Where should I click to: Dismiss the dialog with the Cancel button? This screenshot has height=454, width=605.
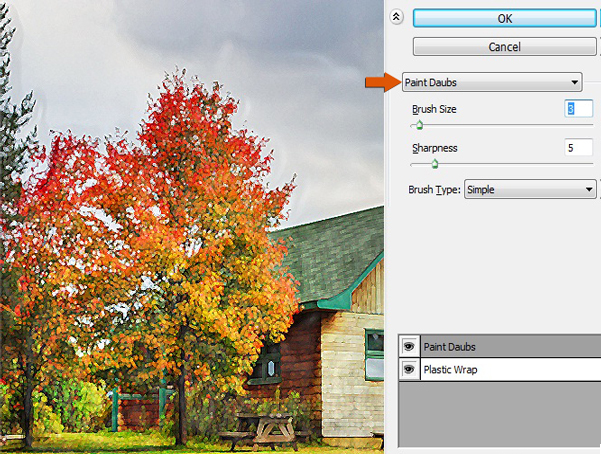504,47
